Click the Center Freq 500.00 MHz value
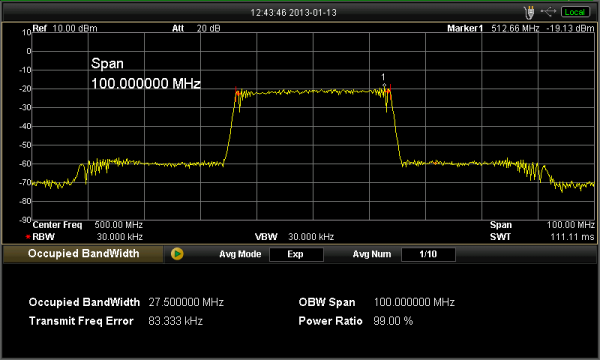 tap(119, 225)
